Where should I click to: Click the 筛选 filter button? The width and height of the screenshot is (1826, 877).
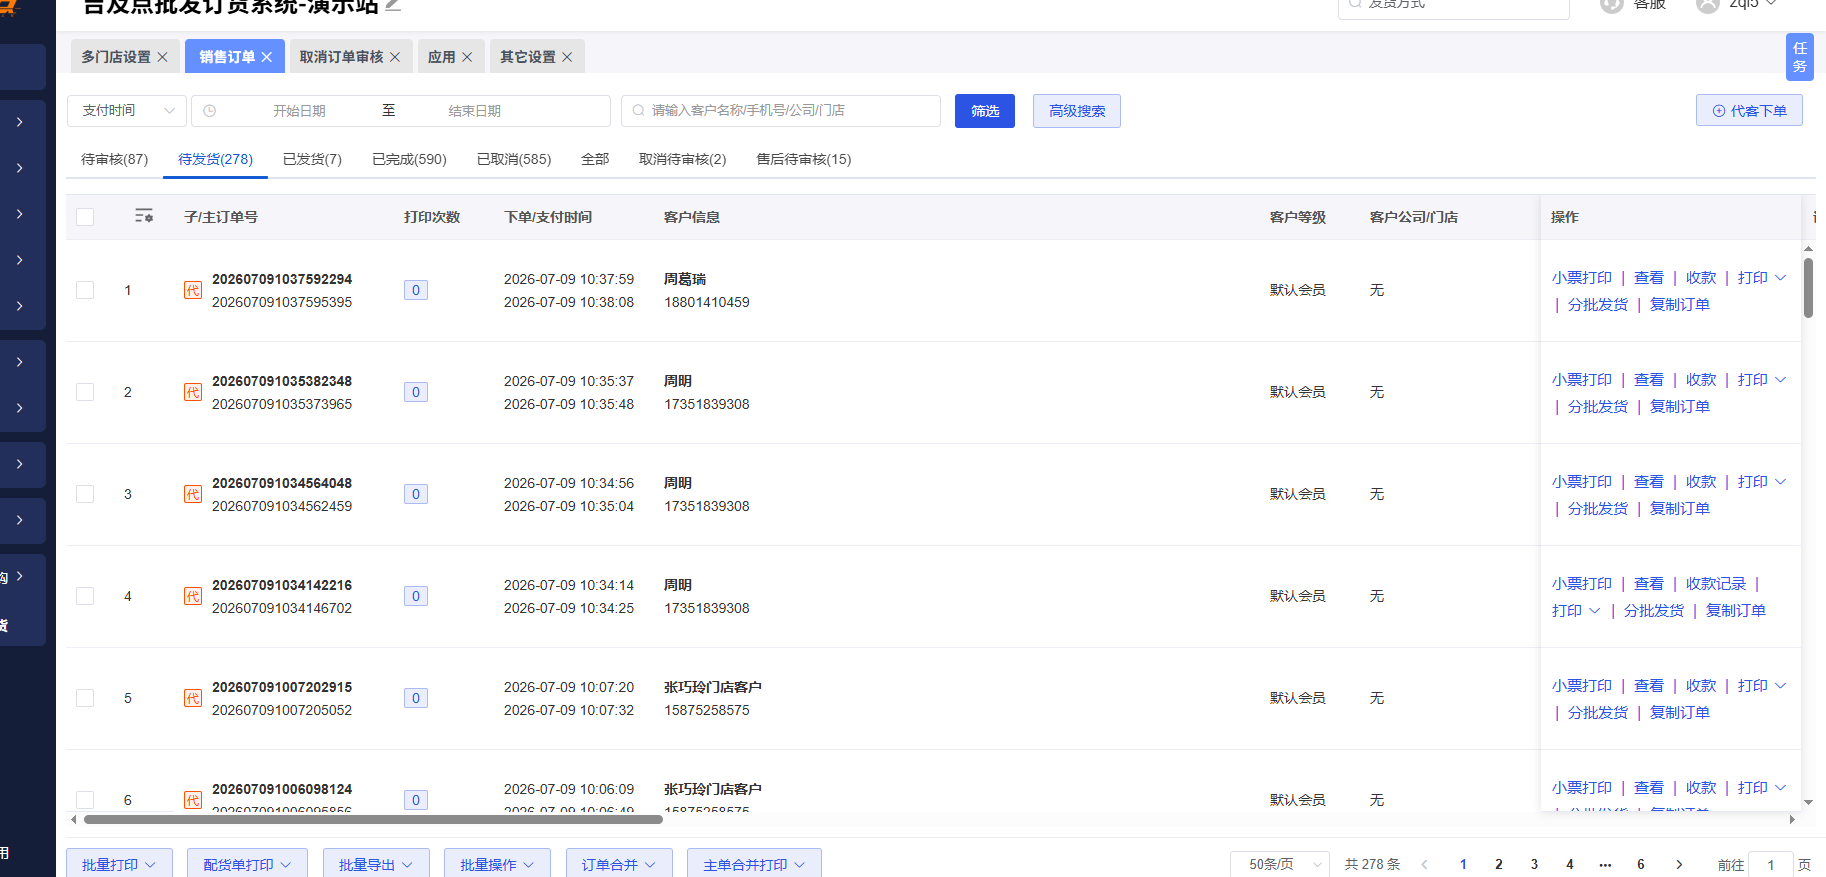985,111
